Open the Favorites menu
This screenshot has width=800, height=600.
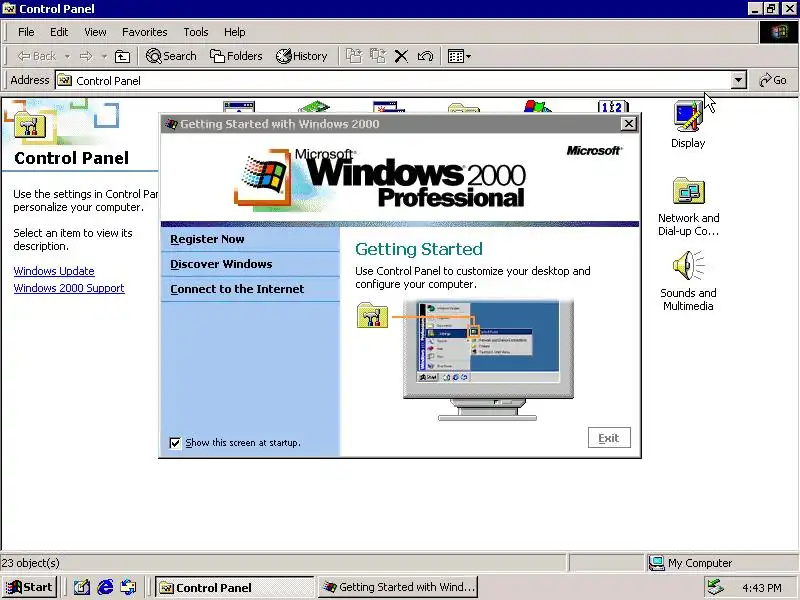[144, 32]
